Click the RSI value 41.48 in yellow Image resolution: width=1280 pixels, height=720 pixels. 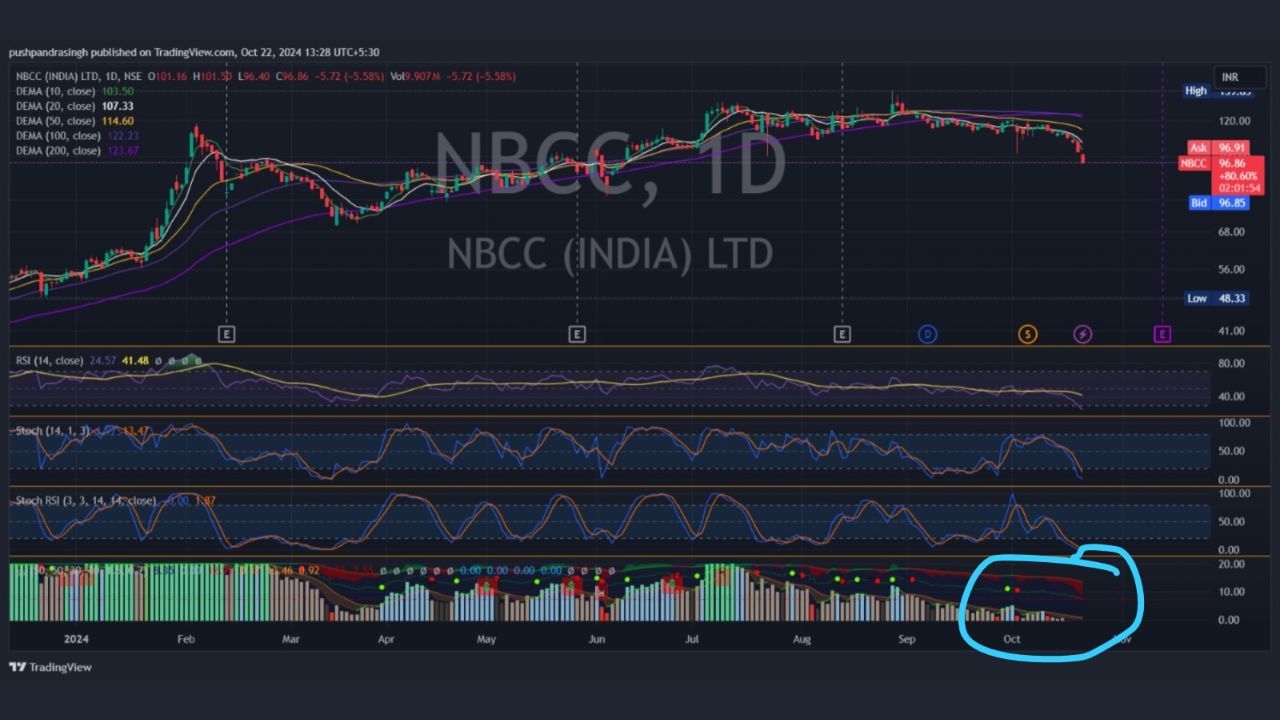[136, 360]
